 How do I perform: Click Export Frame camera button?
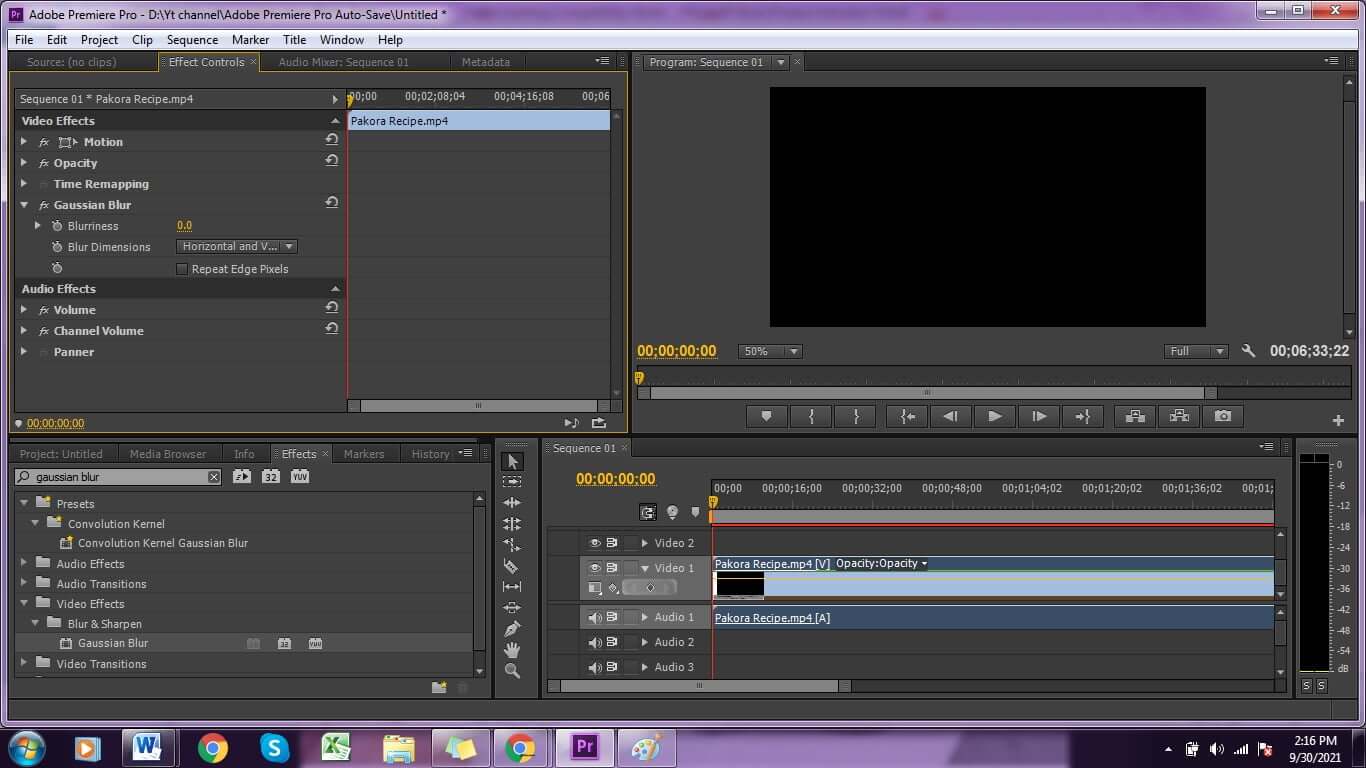[1222, 416]
